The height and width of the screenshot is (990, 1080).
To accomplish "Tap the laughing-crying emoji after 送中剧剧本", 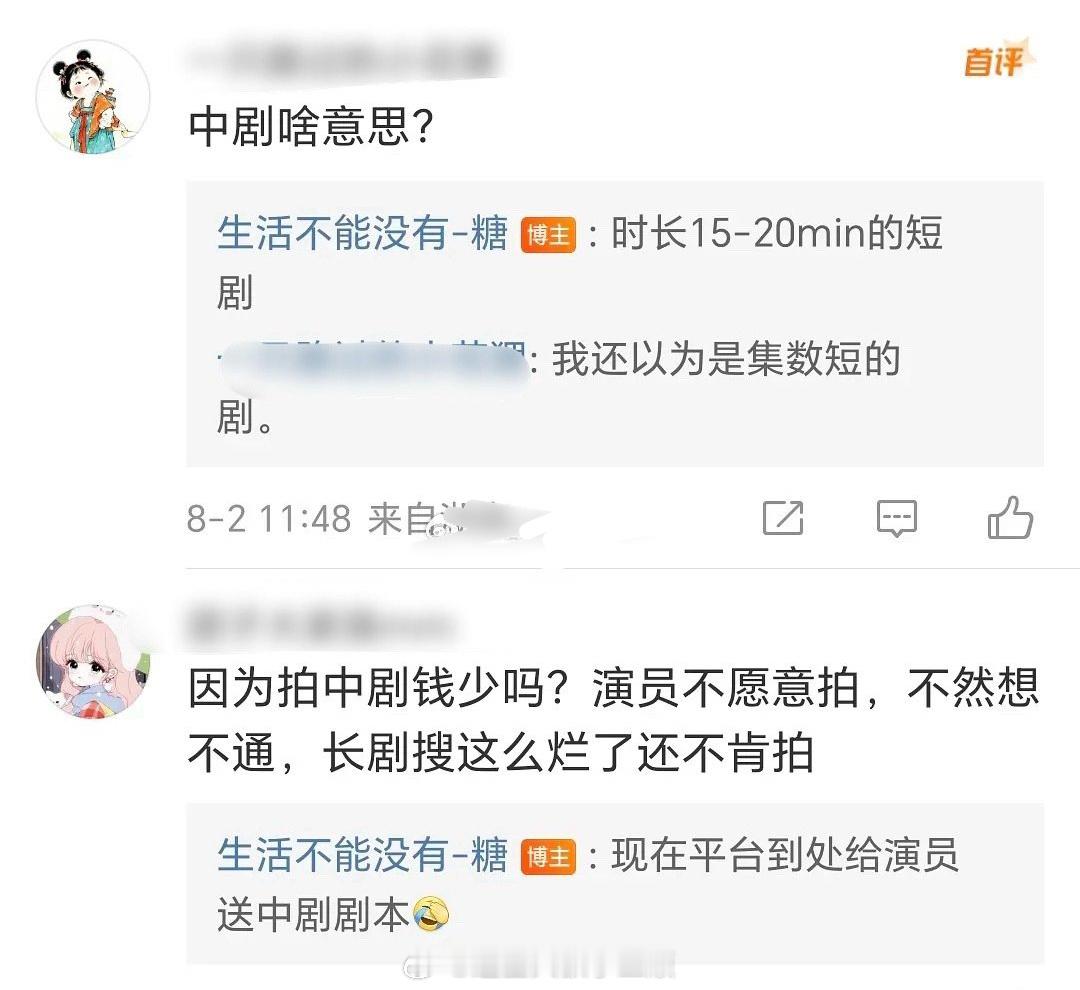I will pos(432,914).
